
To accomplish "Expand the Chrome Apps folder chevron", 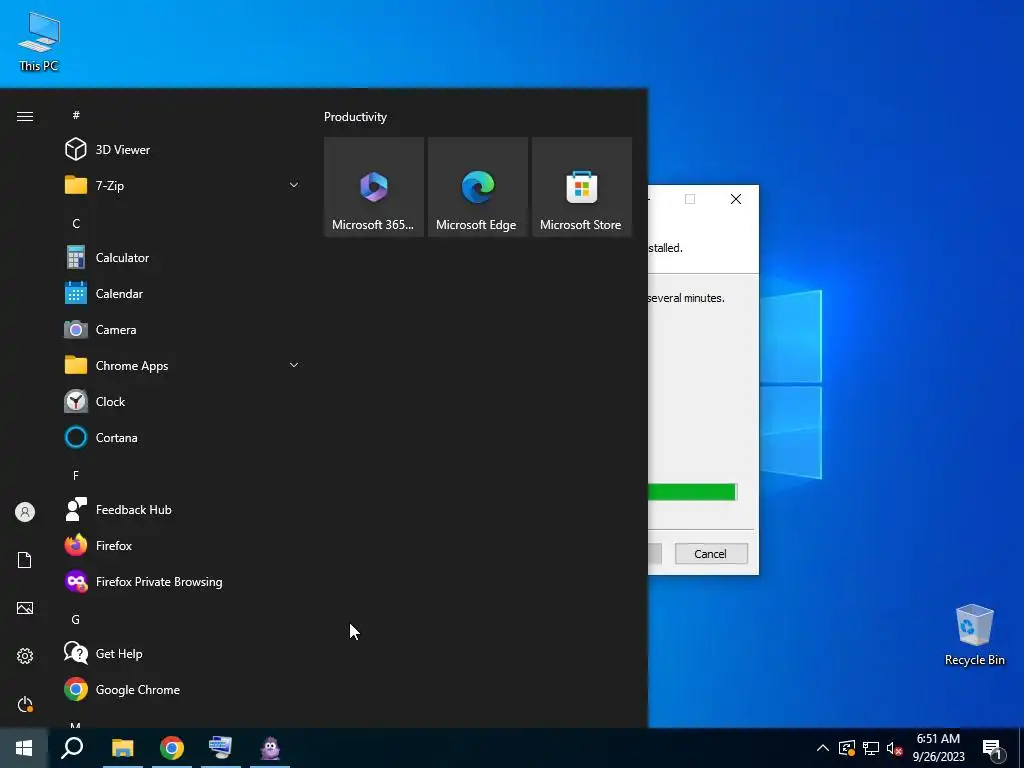I will pos(294,365).
